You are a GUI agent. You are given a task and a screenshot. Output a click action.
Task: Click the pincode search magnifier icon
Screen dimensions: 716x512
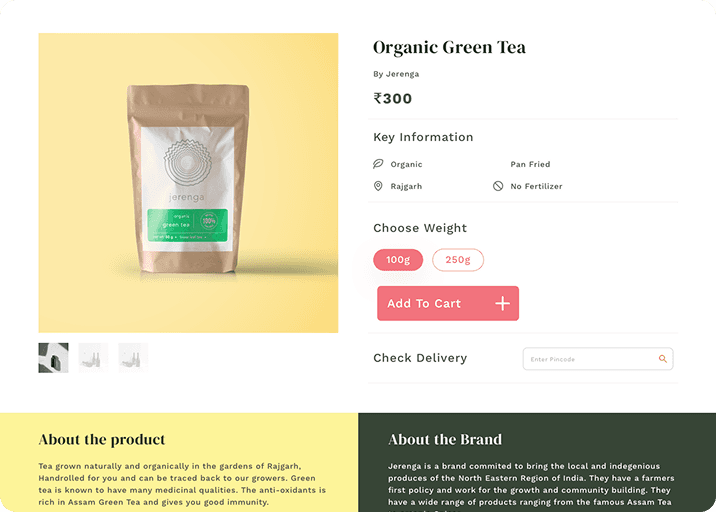click(x=663, y=359)
